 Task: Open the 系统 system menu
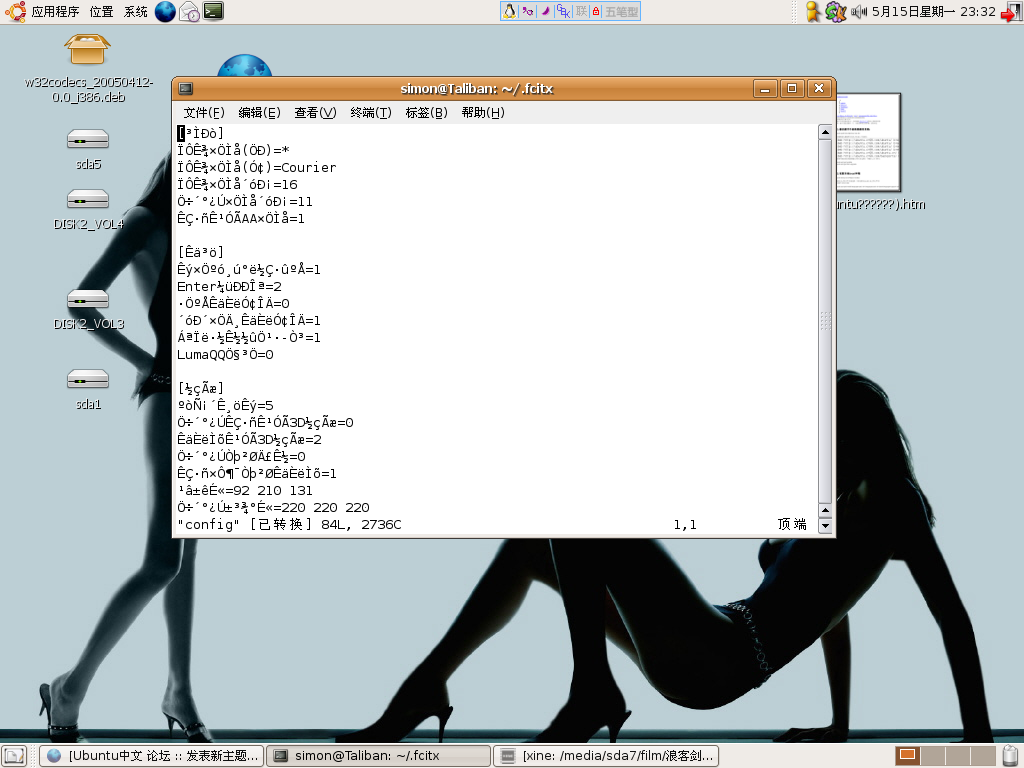(136, 11)
